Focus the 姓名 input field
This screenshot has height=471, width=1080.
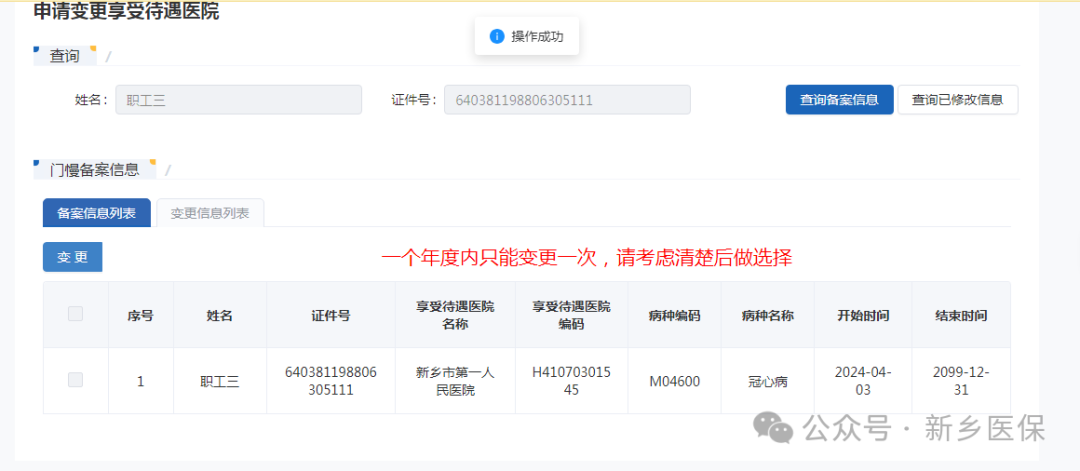[x=238, y=100]
